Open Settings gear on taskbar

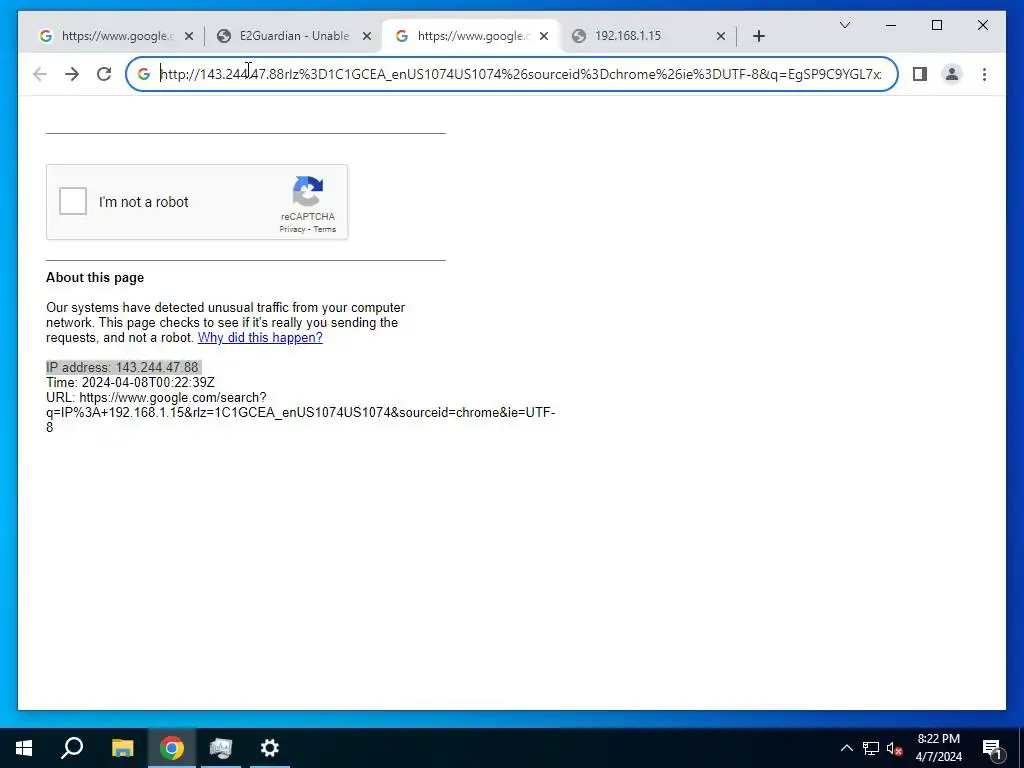[x=270, y=748]
